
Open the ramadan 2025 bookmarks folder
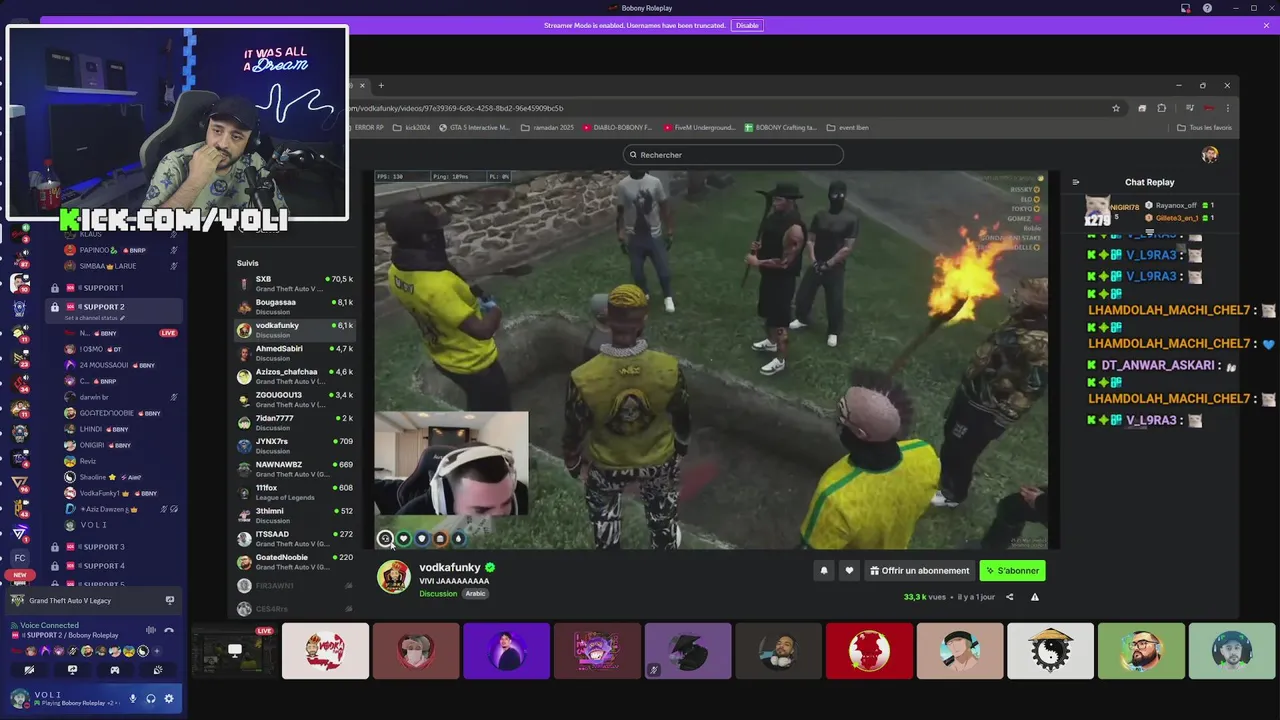pyautogui.click(x=547, y=128)
